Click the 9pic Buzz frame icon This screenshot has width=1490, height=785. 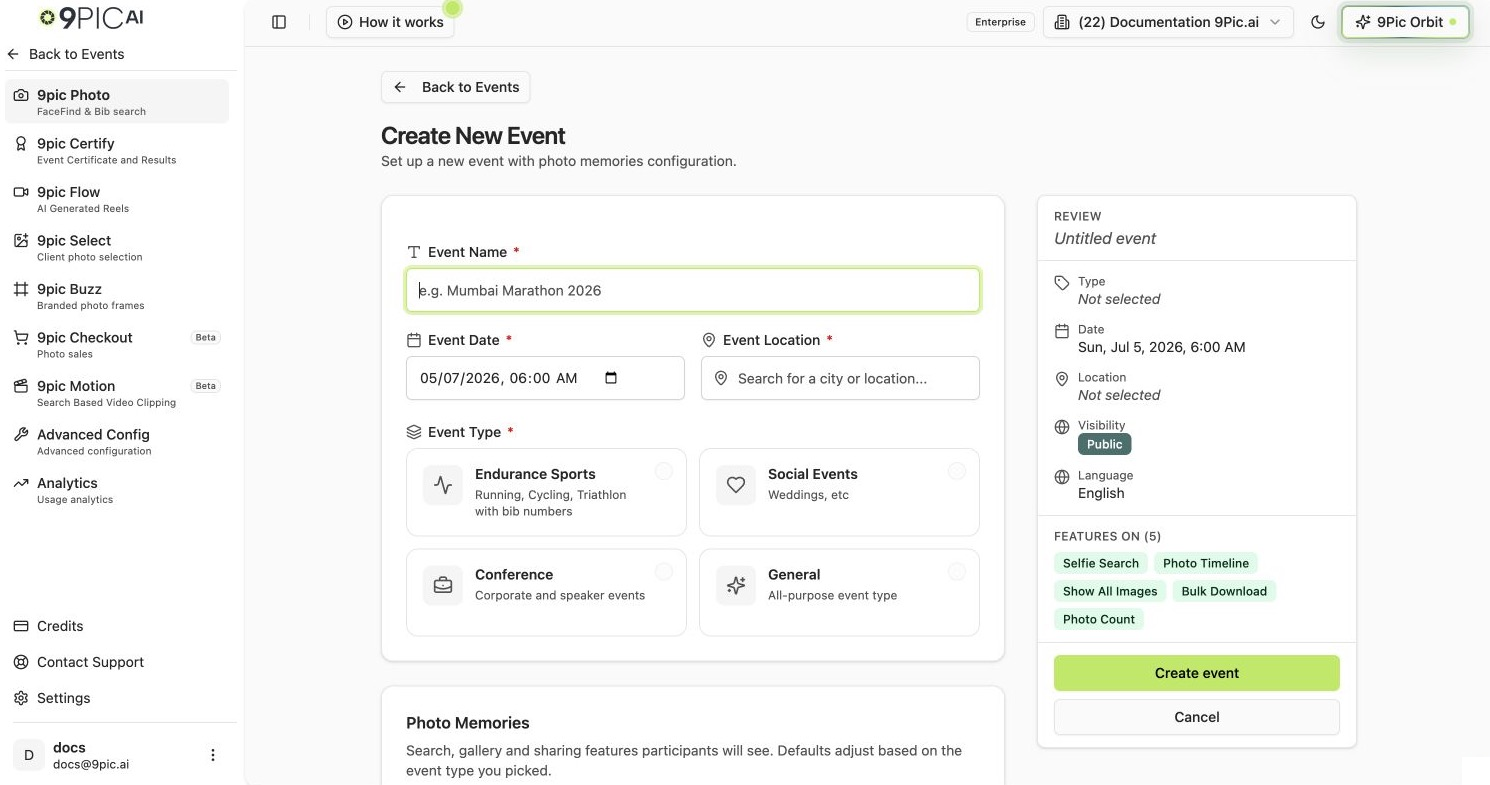tap(20, 289)
